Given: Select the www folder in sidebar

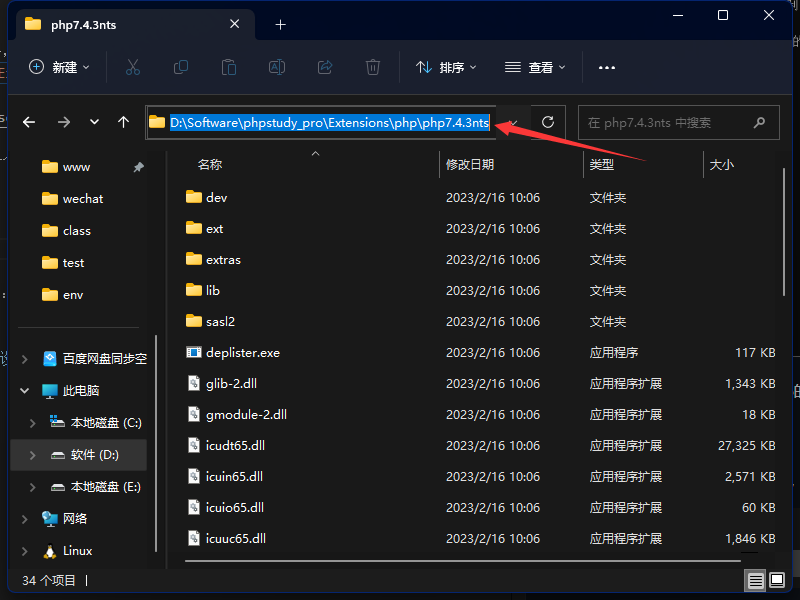Looking at the screenshot, I should 77,167.
